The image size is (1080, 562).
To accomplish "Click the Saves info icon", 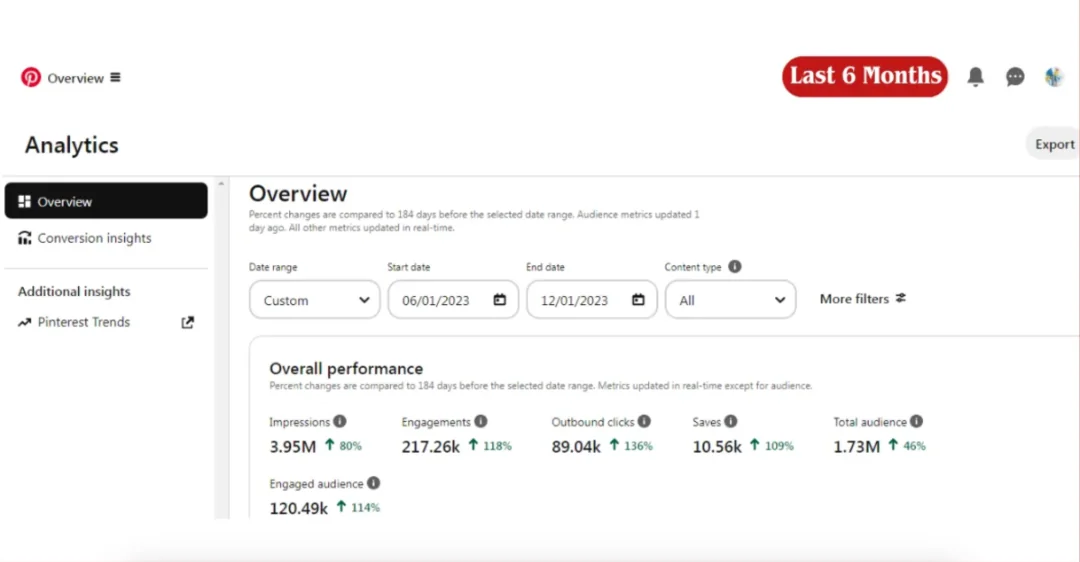I will click(731, 422).
